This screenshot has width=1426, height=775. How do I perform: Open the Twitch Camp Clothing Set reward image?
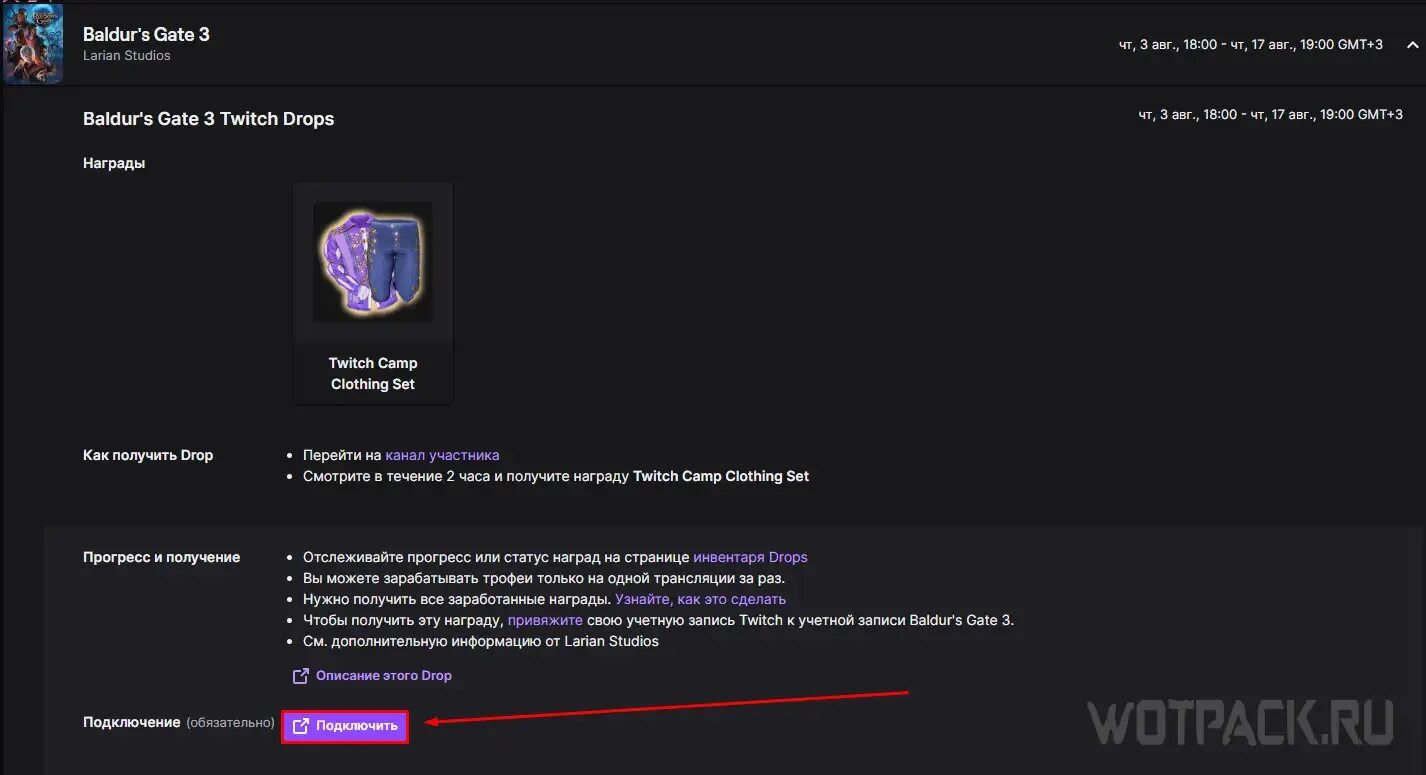(373, 262)
